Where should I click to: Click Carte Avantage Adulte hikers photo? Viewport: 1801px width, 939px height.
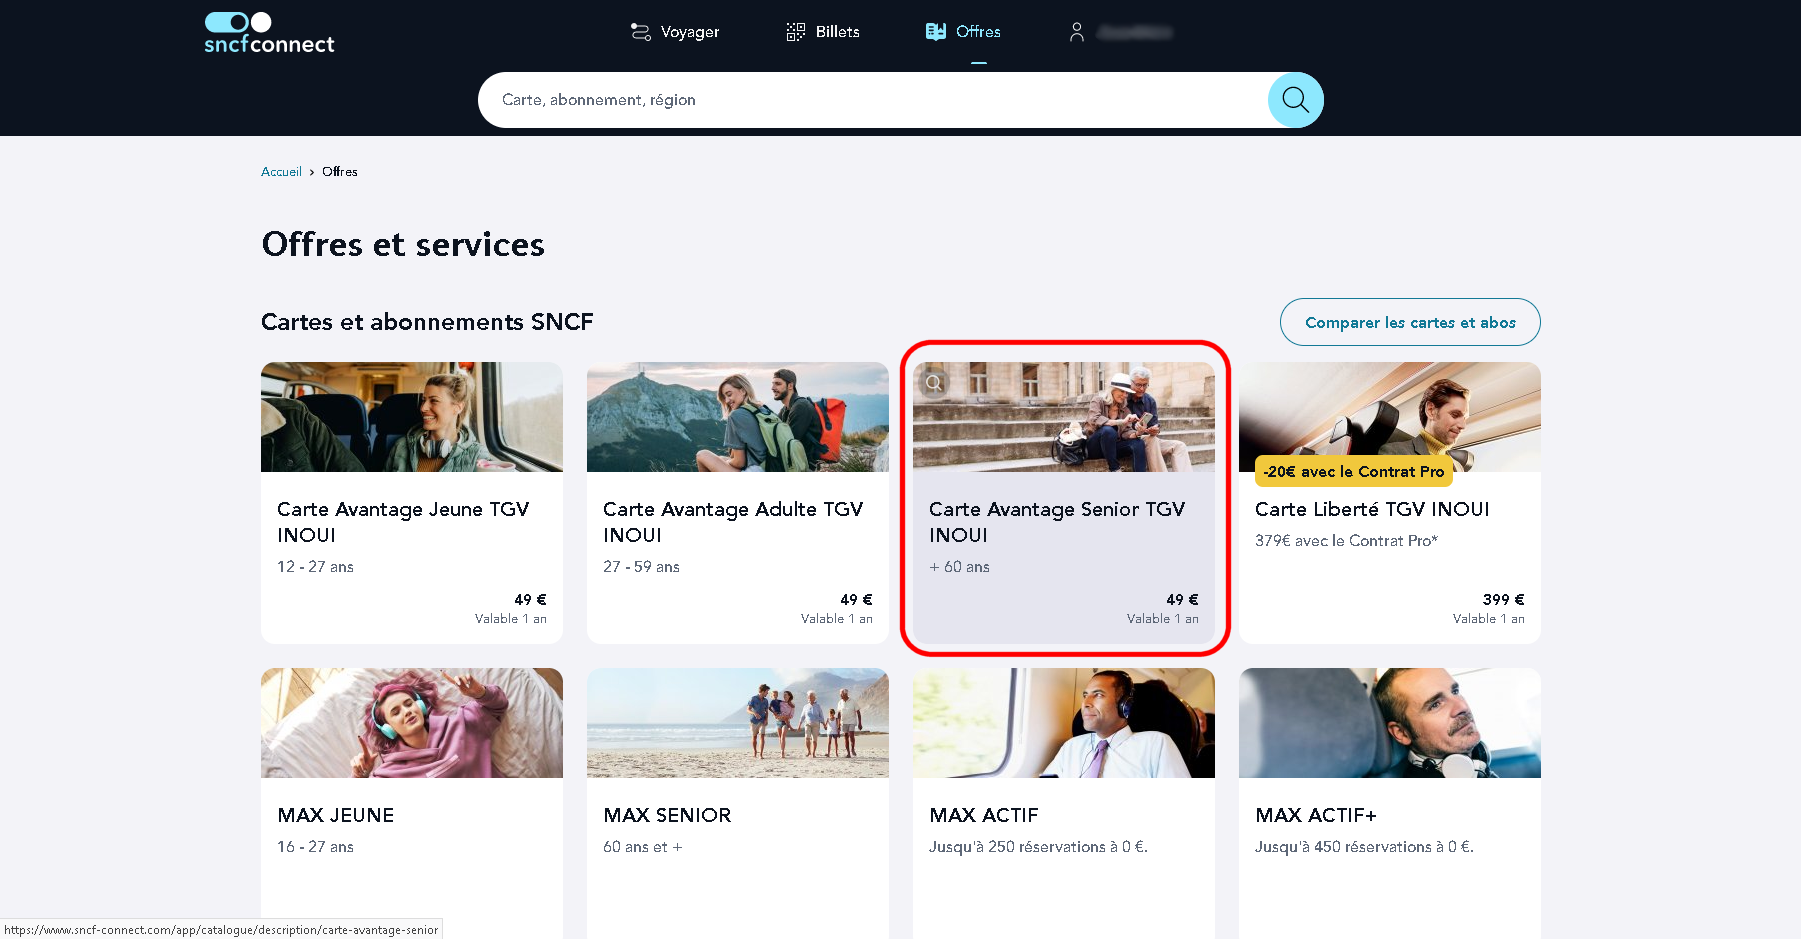point(738,417)
